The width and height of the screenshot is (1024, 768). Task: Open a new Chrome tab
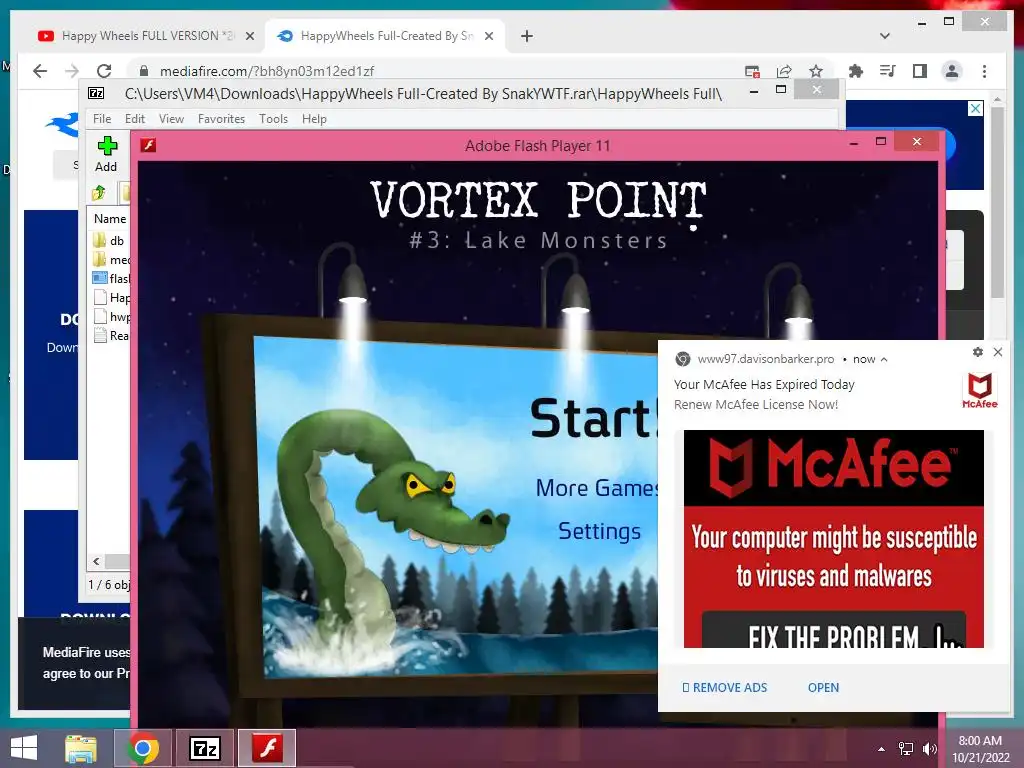point(527,36)
